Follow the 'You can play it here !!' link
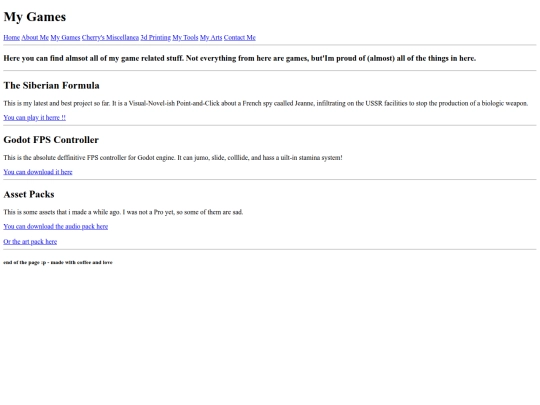 (34, 118)
